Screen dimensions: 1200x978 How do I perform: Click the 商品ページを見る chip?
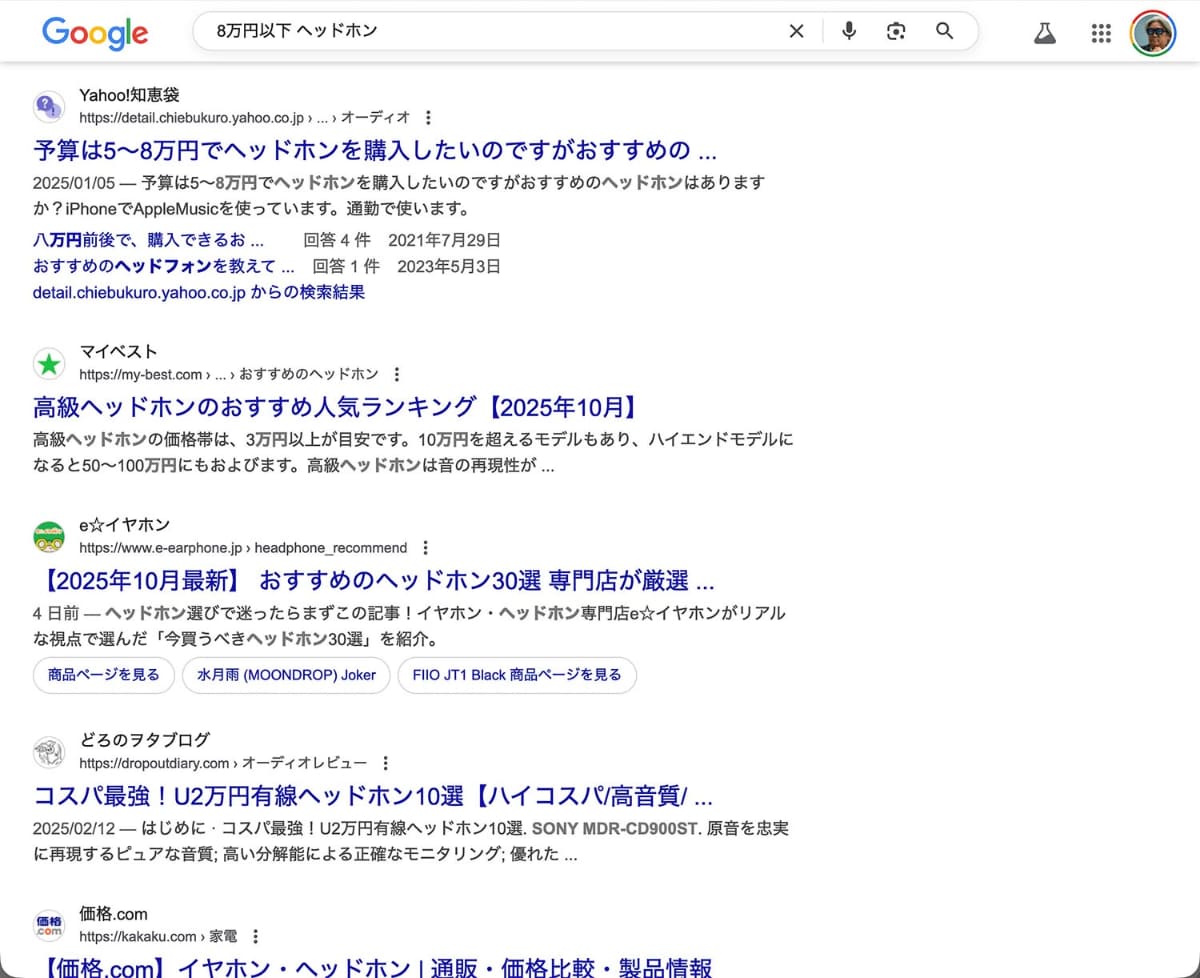tap(103, 675)
